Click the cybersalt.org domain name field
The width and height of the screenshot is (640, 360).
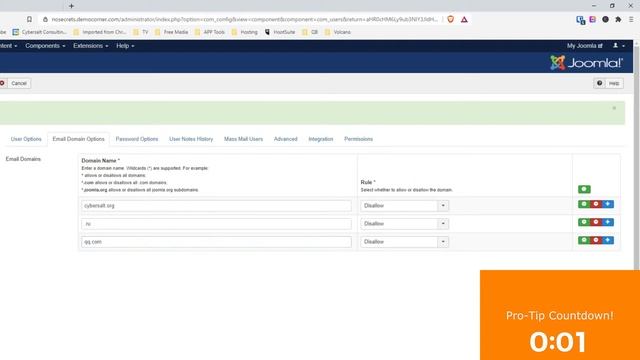click(x=216, y=206)
